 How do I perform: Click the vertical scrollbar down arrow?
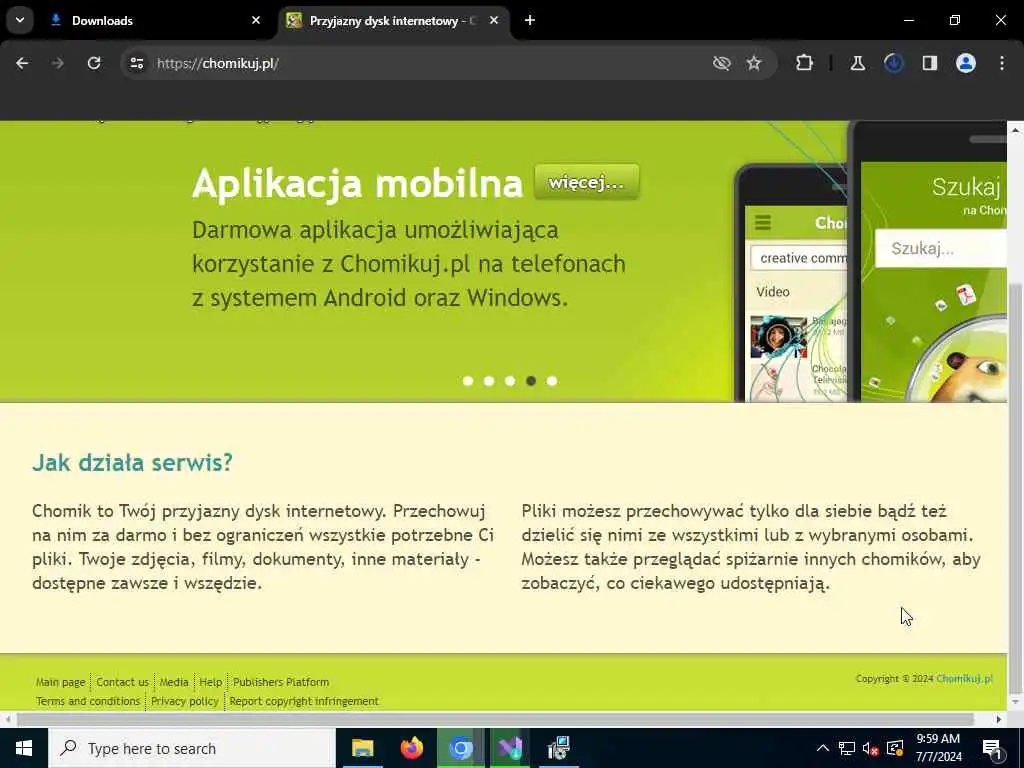tap(1016, 703)
